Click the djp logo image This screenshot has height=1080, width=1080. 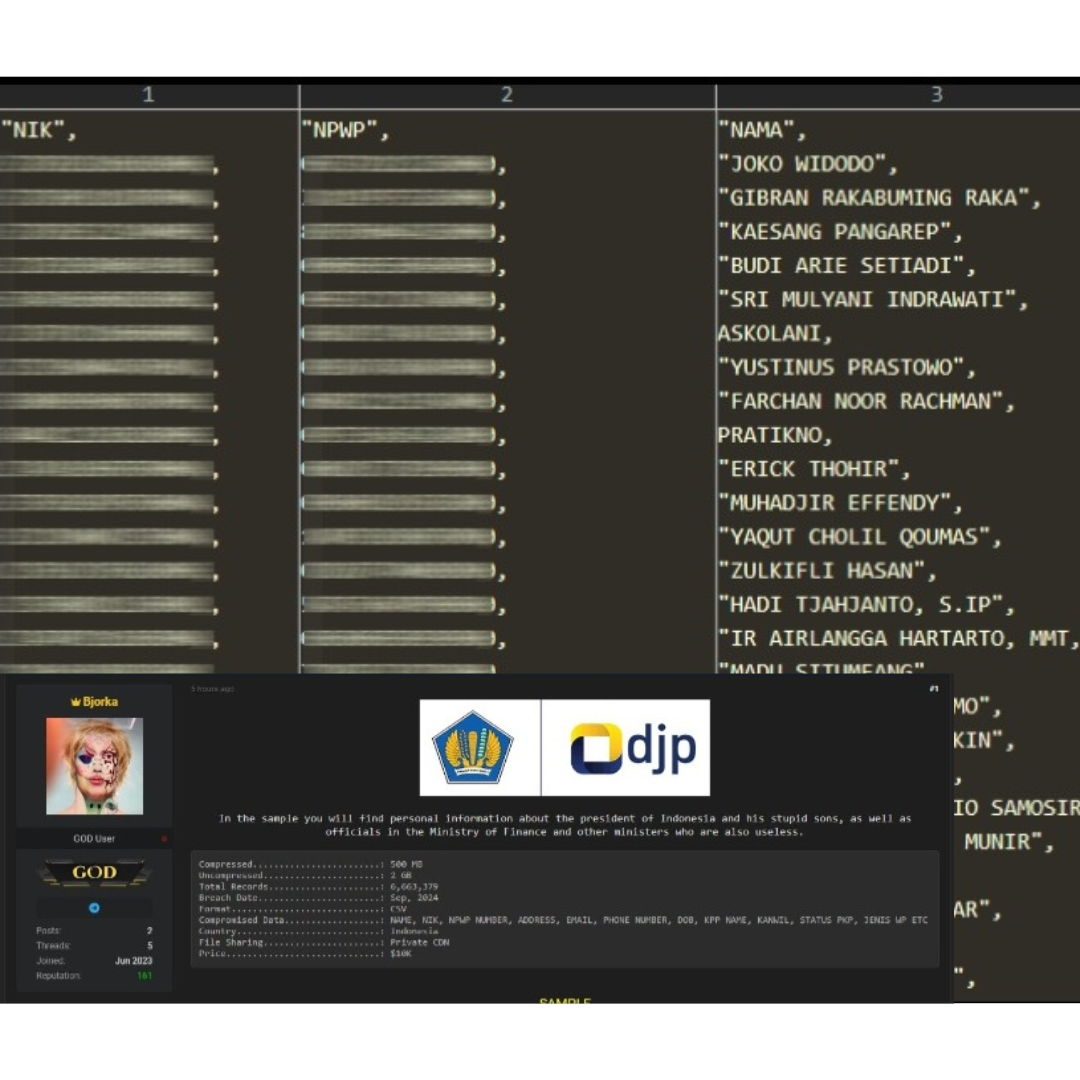click(x=634, y=748)
